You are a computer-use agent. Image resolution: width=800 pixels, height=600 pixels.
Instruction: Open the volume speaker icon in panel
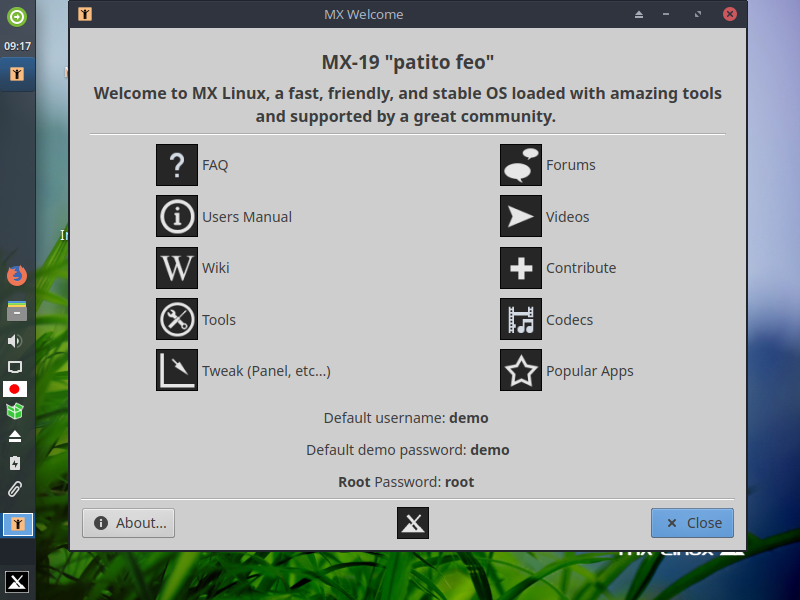(15, 341)
